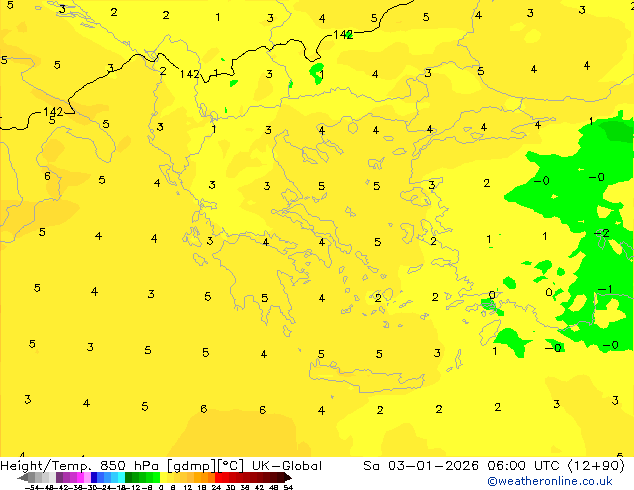The height and width of the screenshot is (490, 634).
Task: Pick the magenta swatch in the color legend
Action: pos(80,478)
